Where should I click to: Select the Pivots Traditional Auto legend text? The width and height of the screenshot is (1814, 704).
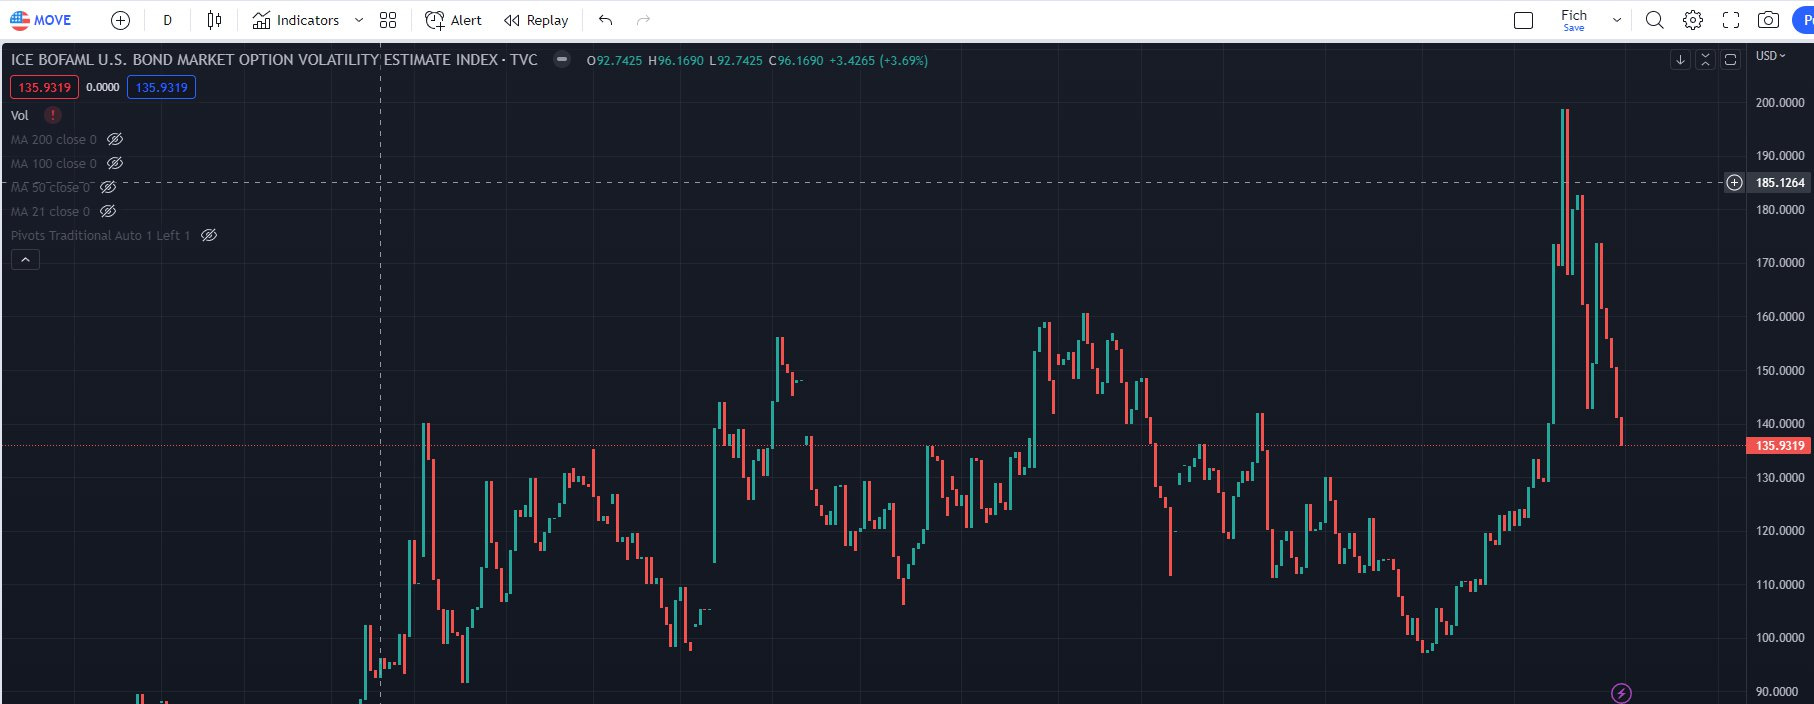[100, 235]
